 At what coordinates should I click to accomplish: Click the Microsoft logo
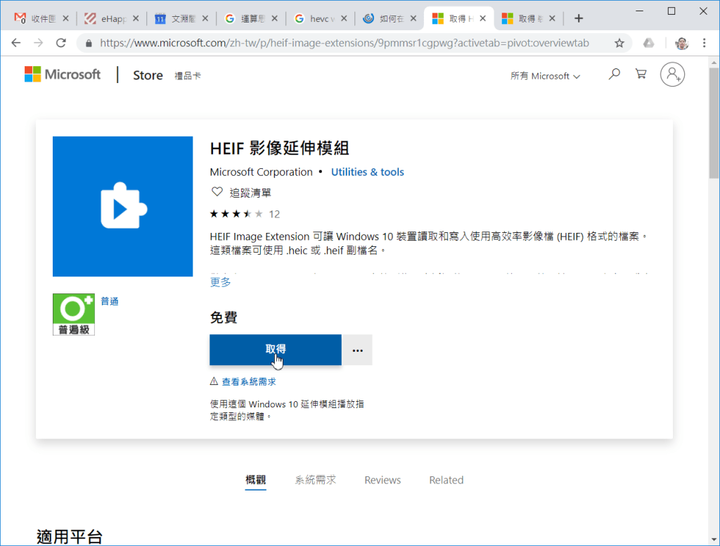click(62, 74)
